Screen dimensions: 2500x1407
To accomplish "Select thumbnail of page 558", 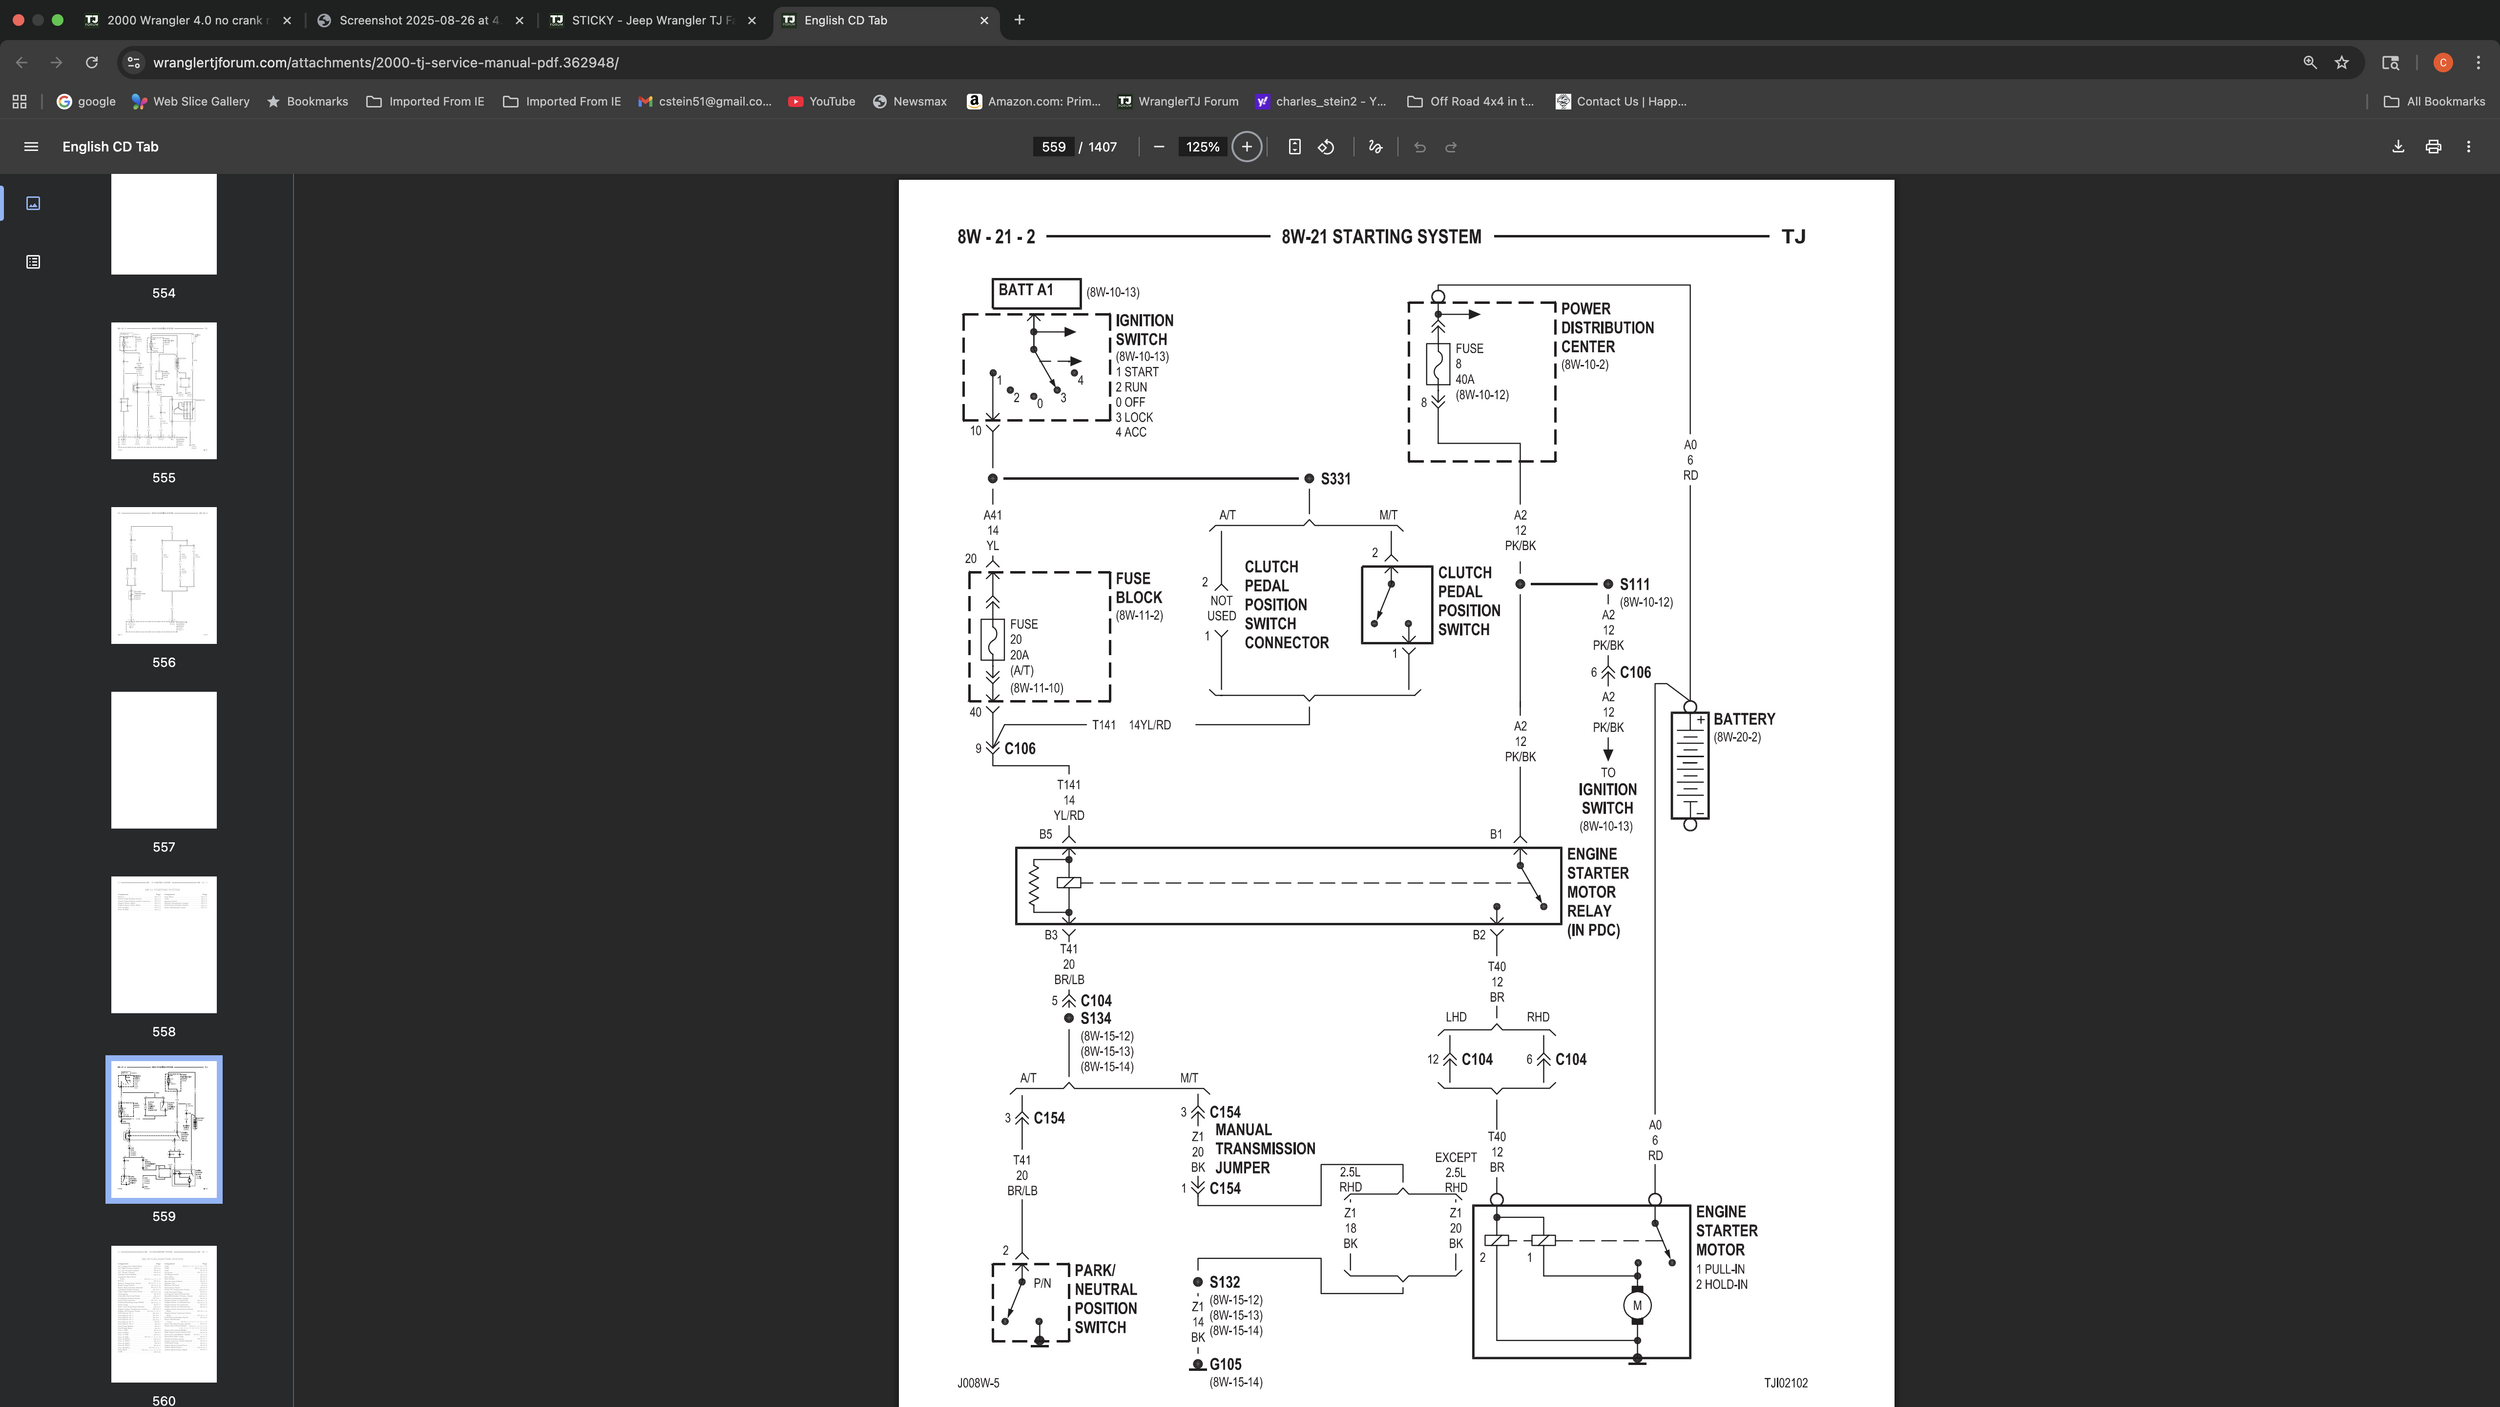I will pos(163,944).
